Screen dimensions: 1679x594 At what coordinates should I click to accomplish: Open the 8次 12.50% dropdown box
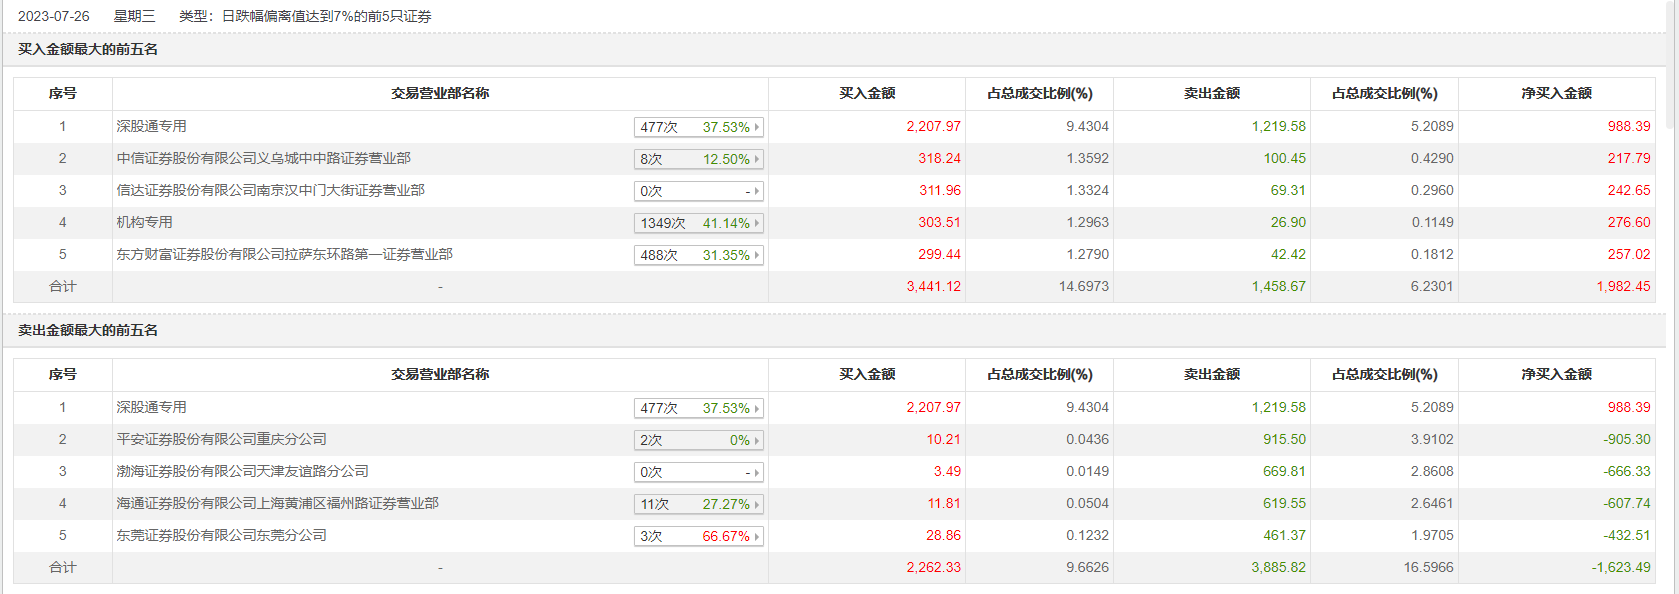(x=698, y=159)
